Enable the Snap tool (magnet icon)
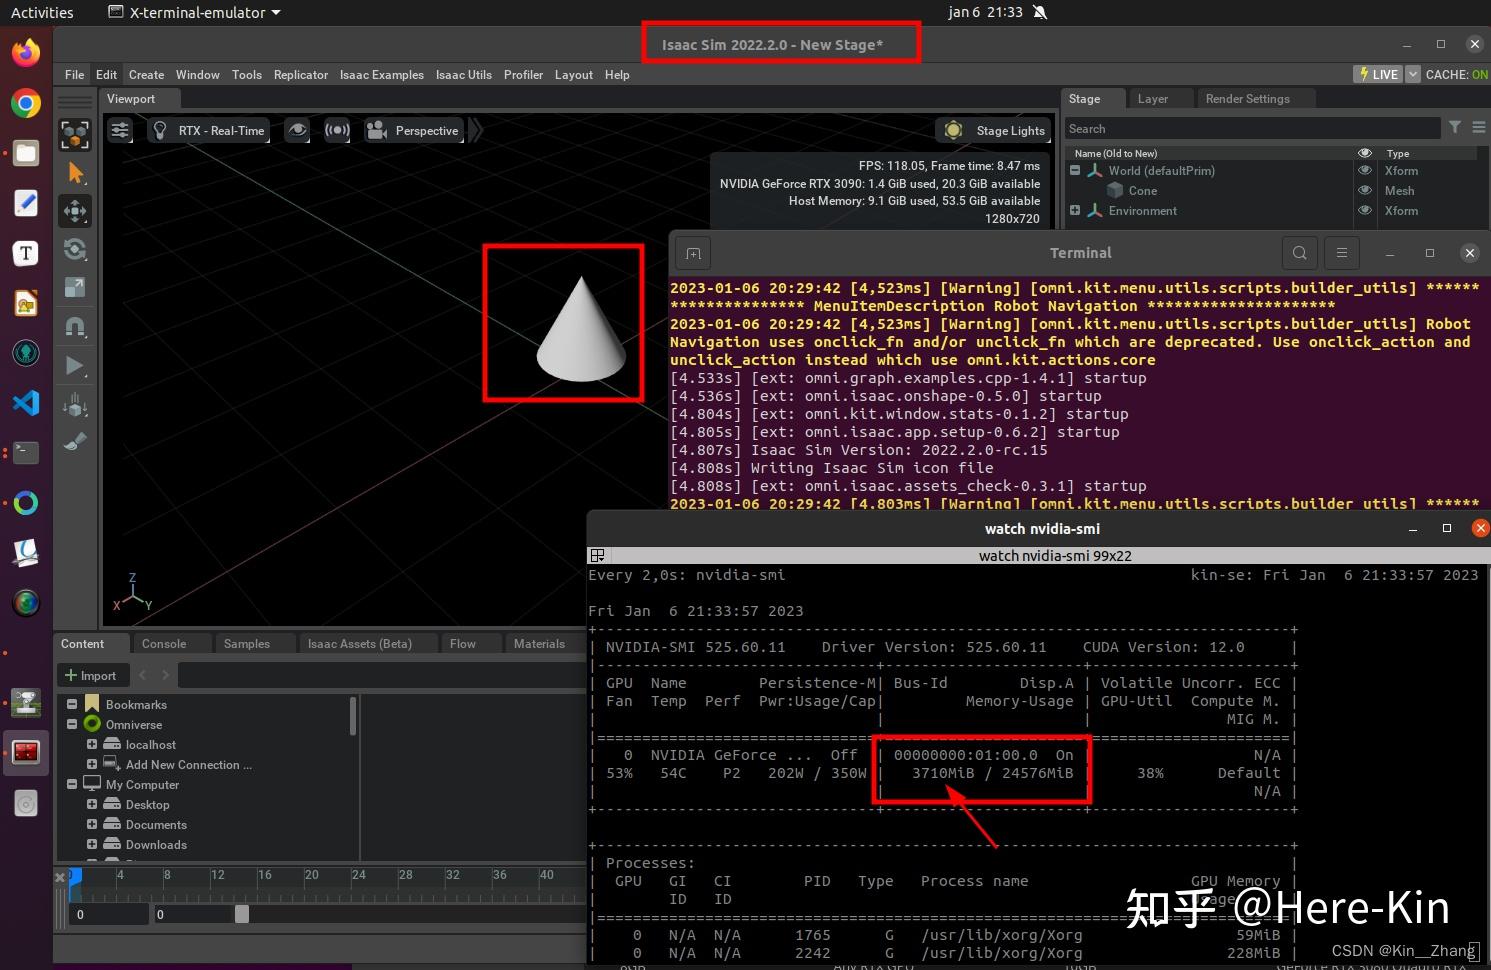Screen dimensions: 1491x970 click(x=75, y=326)
